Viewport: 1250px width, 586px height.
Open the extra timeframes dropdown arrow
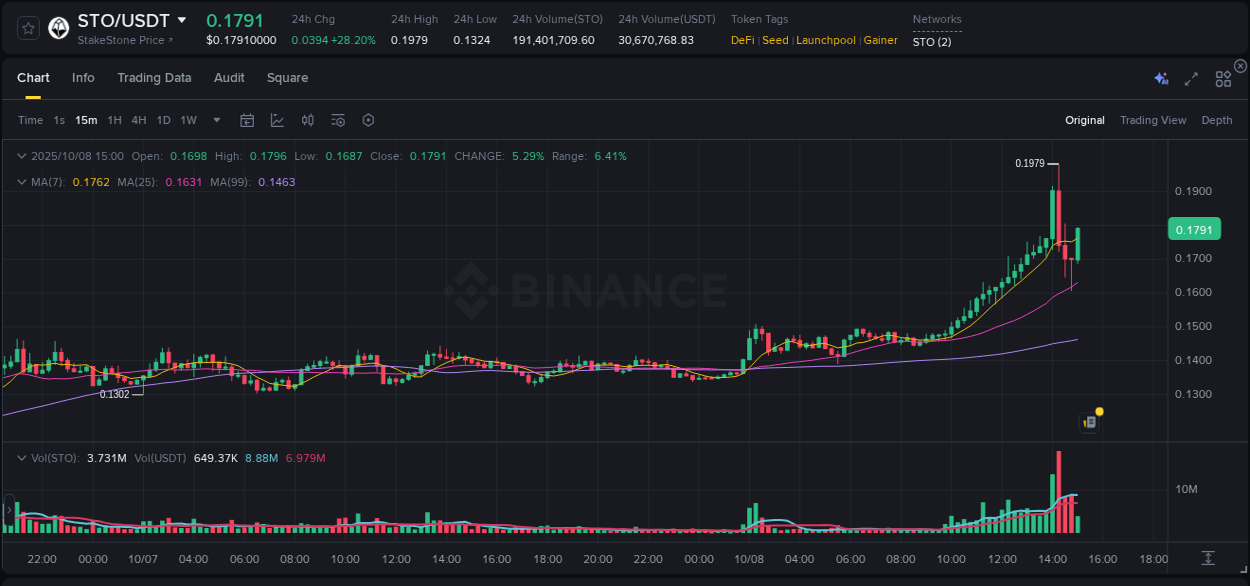[215, 120]
